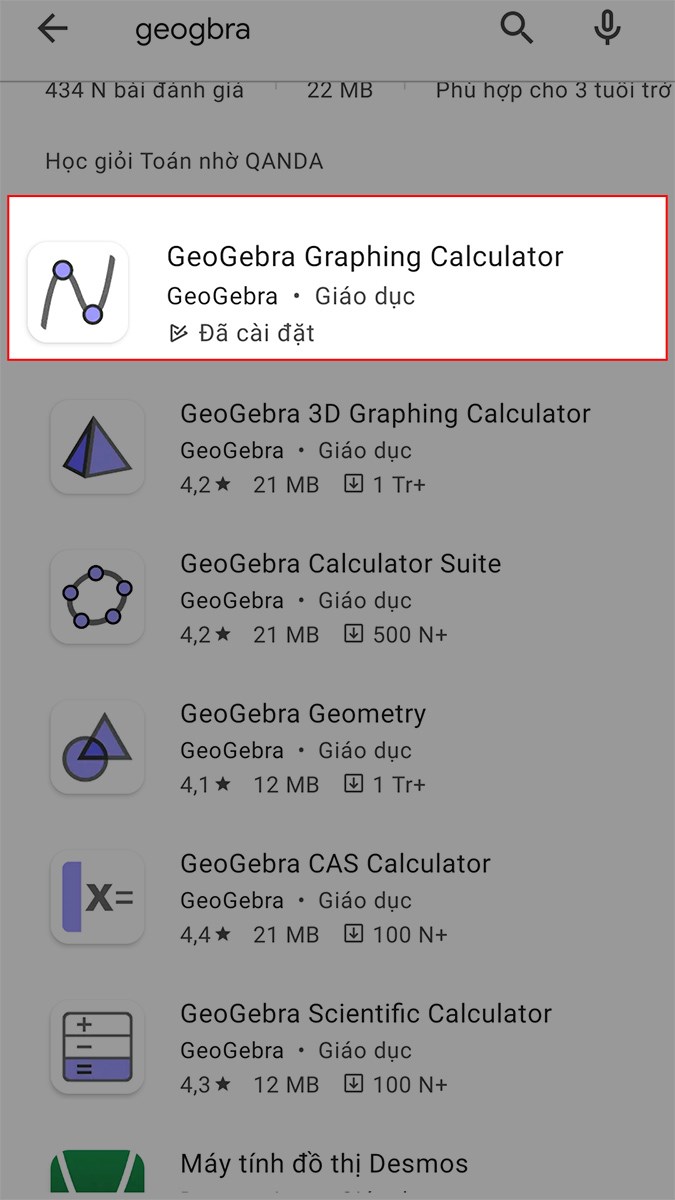Tap the back arrow icon
This screenshot has width=675, height=1200.
(x=52, y=29)
